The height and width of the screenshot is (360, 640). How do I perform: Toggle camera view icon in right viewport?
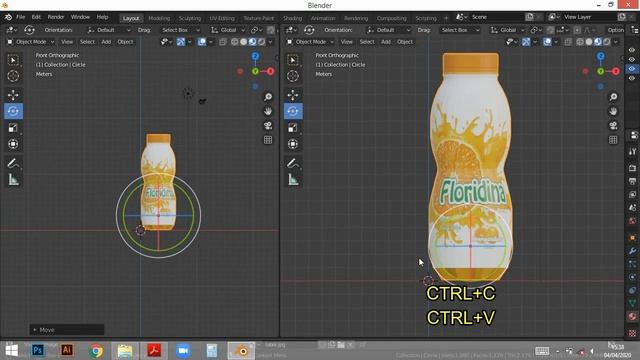(x=613, y=125)
